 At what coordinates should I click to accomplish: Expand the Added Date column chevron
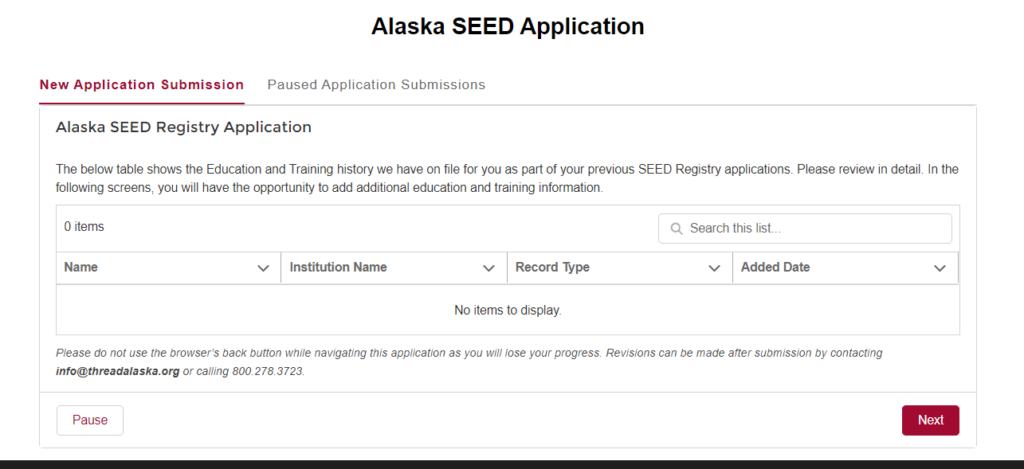(940, 268)
